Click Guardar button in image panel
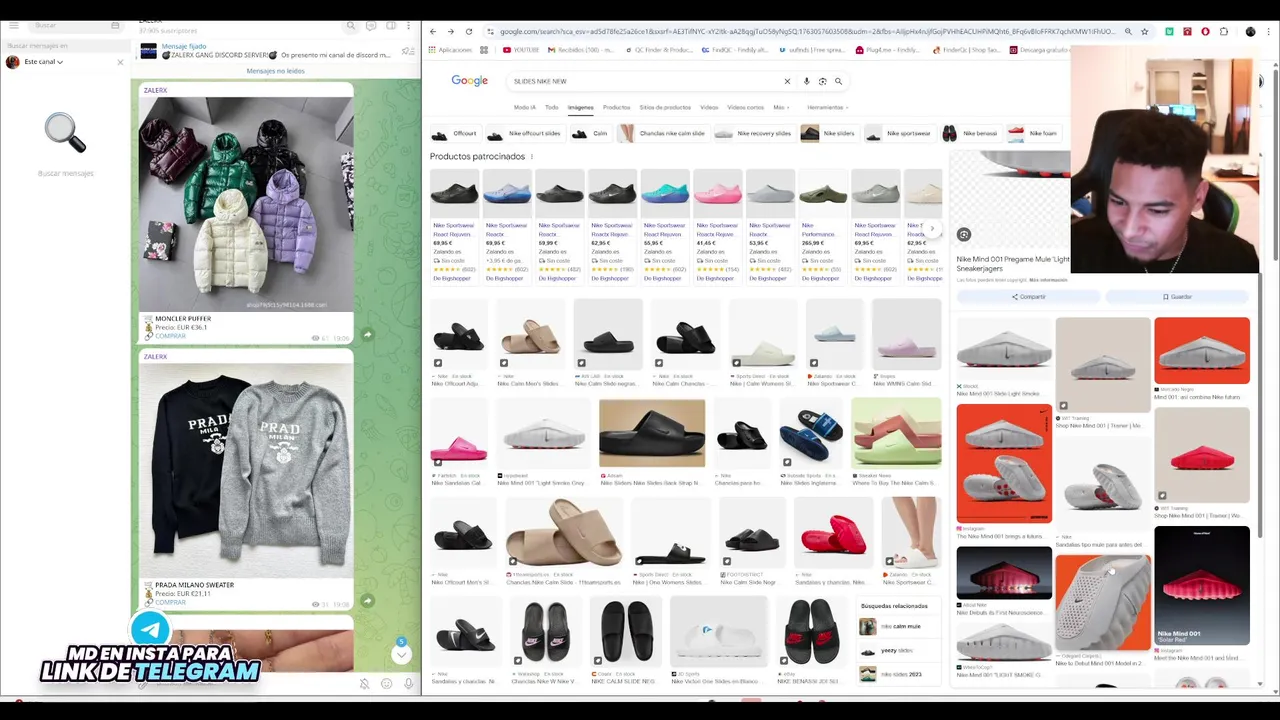1280x720 pixels. 1177,297
